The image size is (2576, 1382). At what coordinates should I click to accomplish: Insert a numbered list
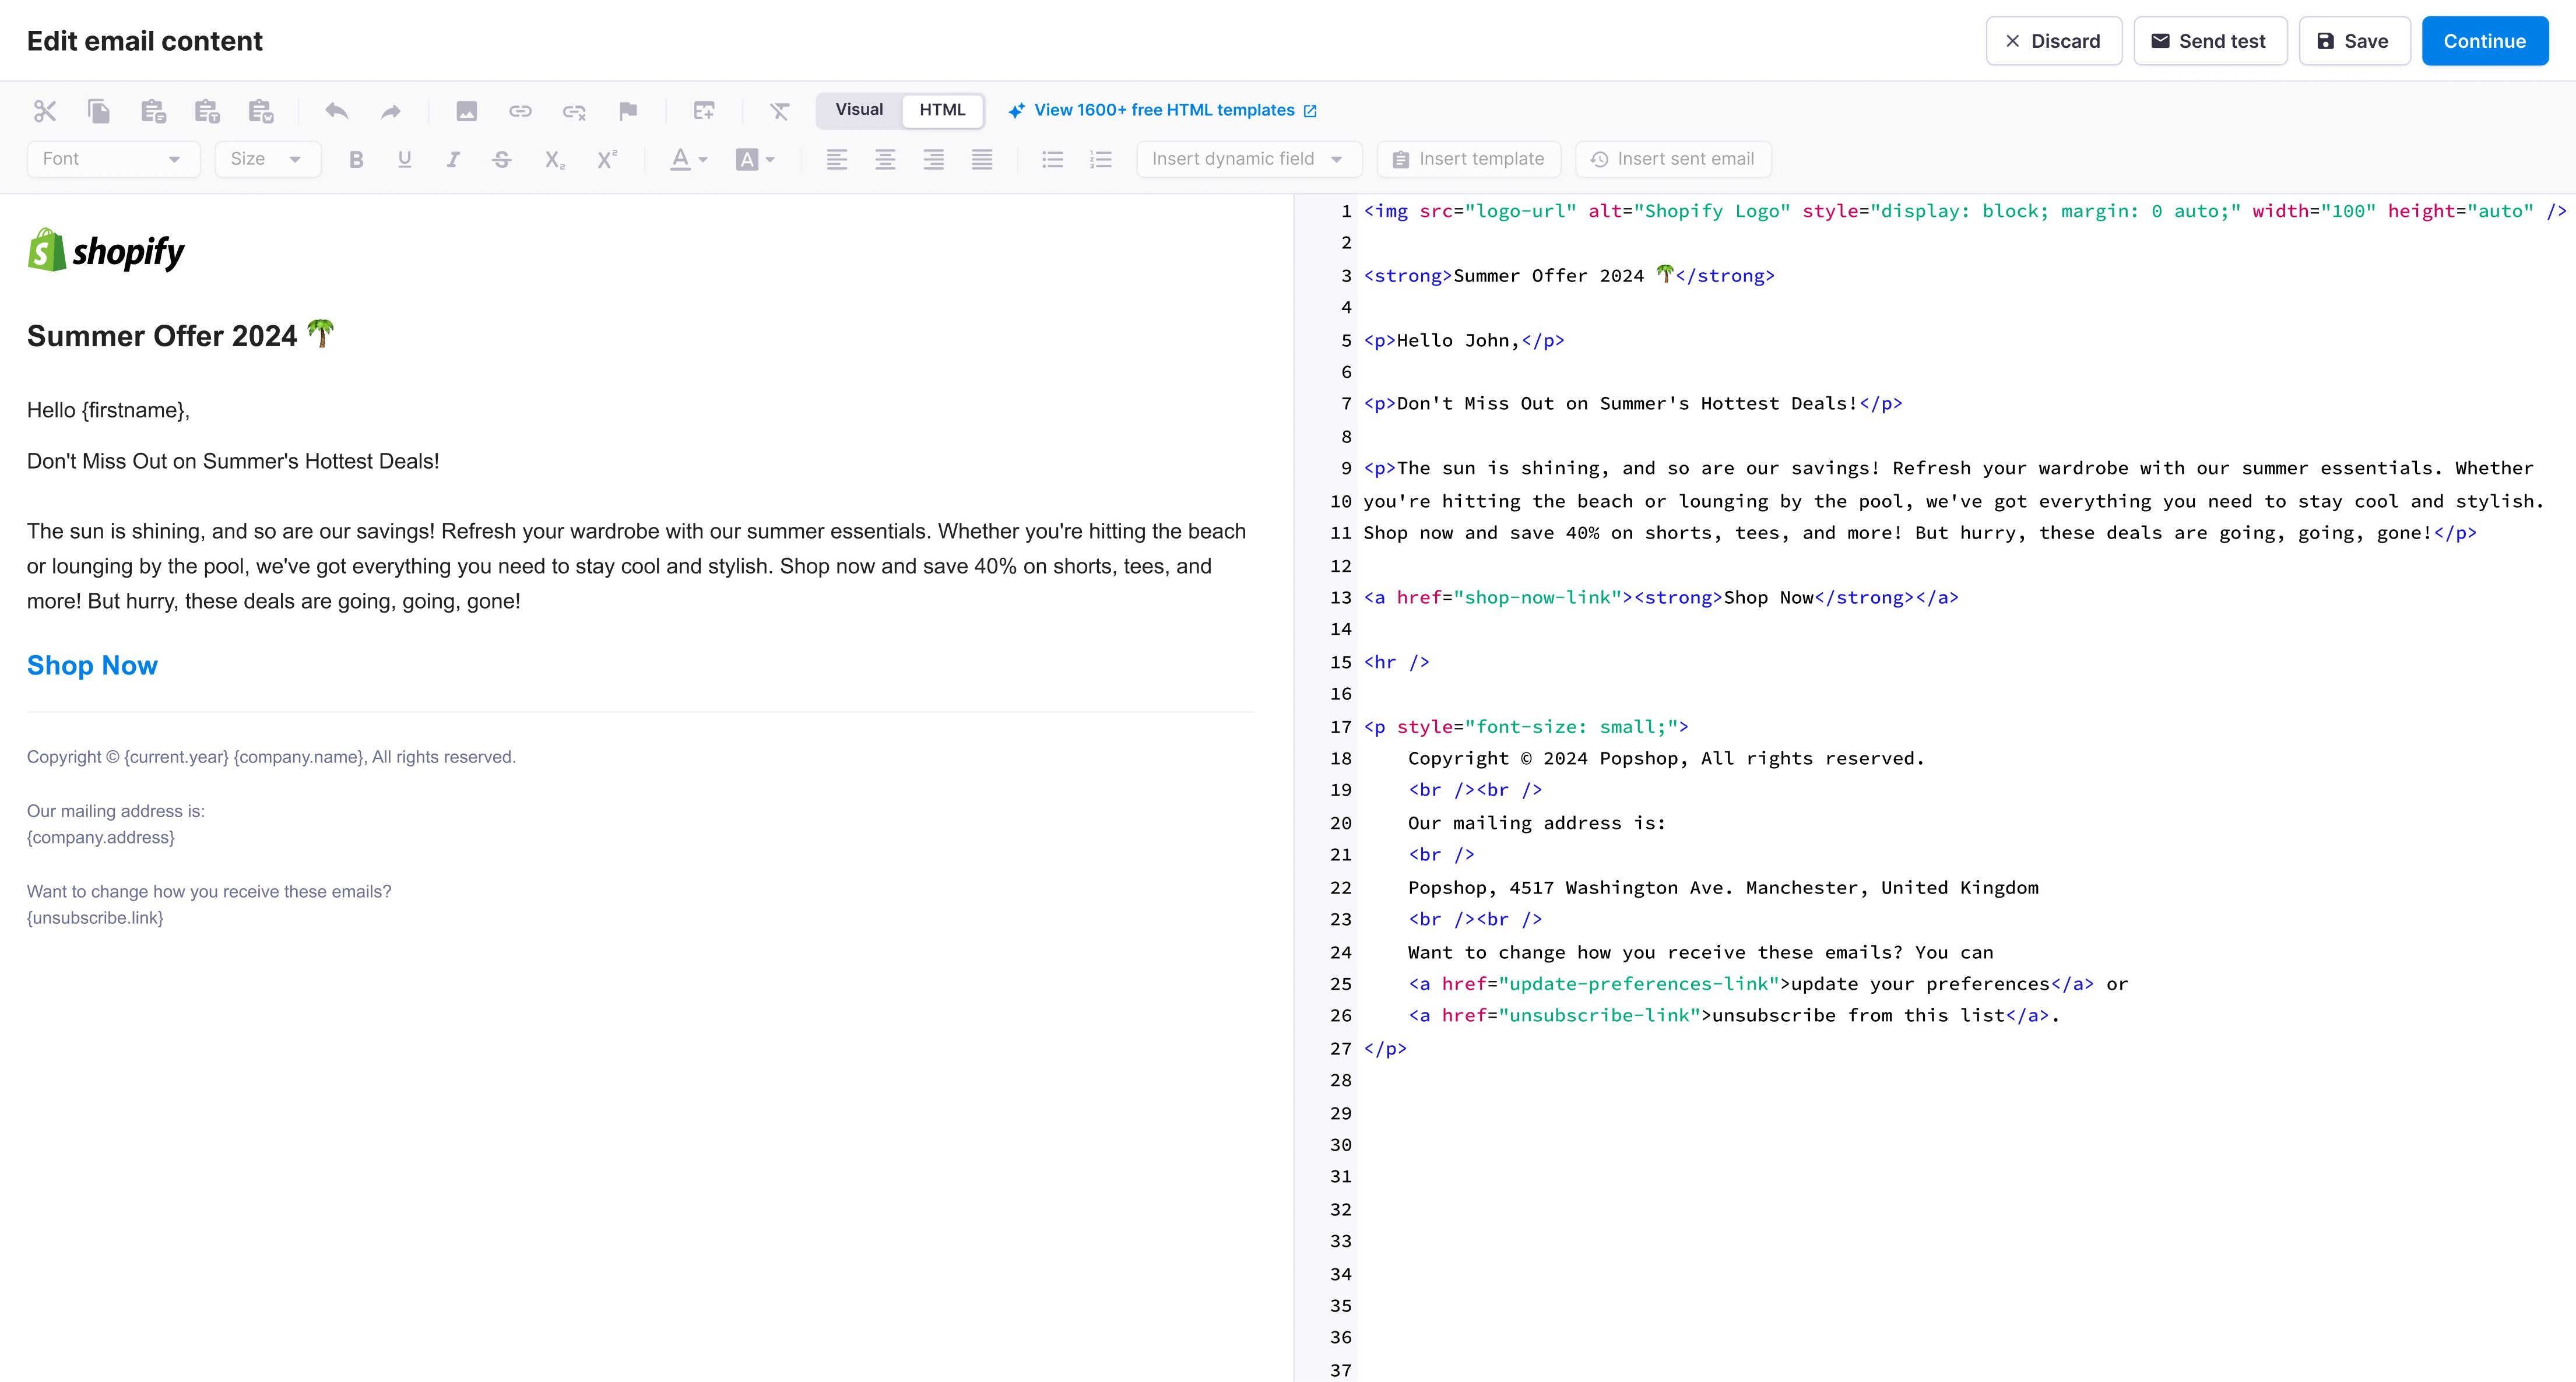point(1101,159)
